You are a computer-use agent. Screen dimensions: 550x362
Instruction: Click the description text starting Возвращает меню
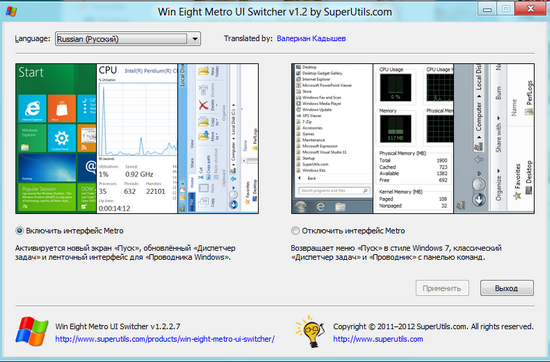(x=396, y=253)
